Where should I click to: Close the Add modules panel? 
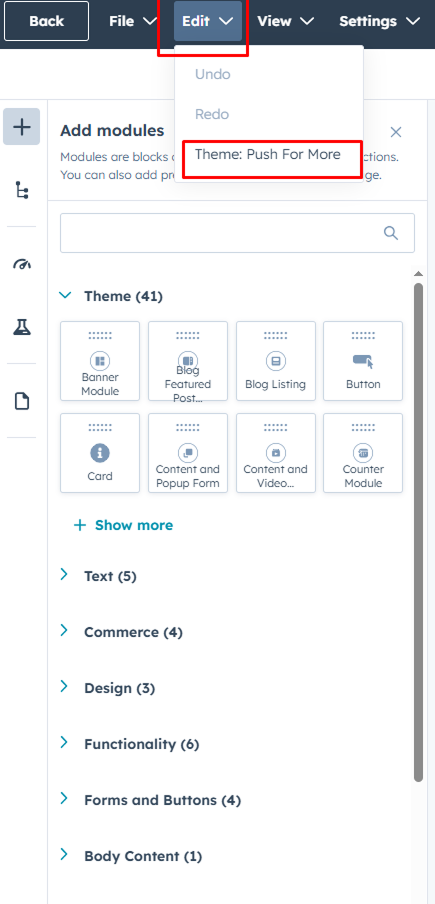coord(396,132)
